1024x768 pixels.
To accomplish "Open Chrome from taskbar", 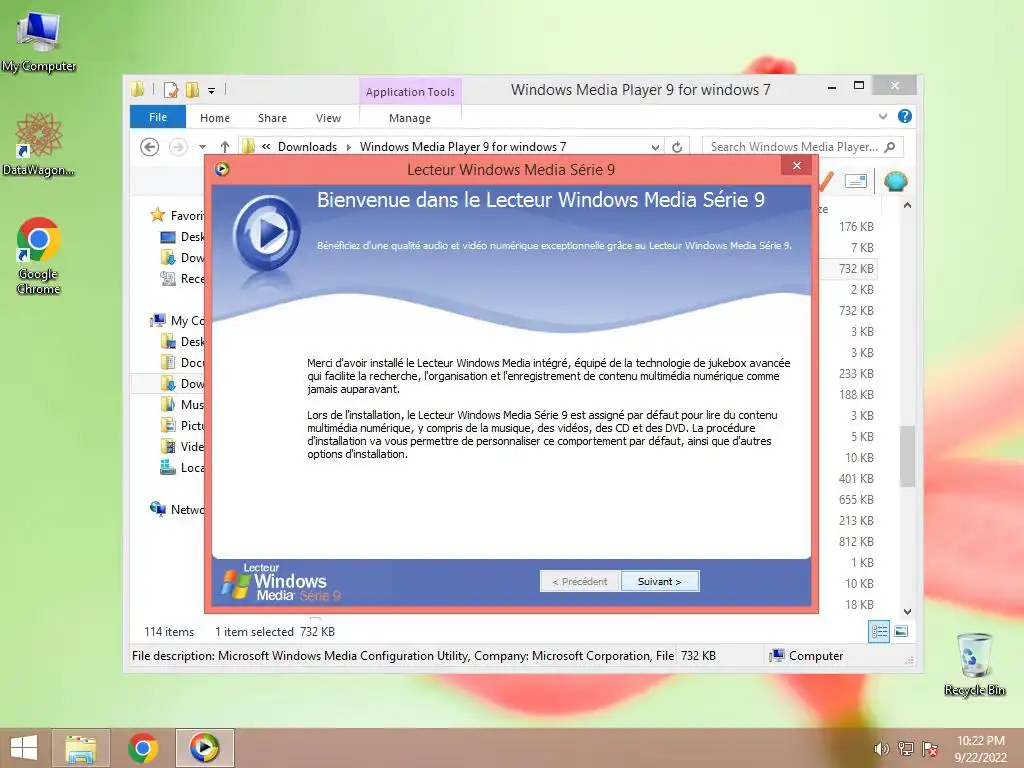I will pos(143,748).
